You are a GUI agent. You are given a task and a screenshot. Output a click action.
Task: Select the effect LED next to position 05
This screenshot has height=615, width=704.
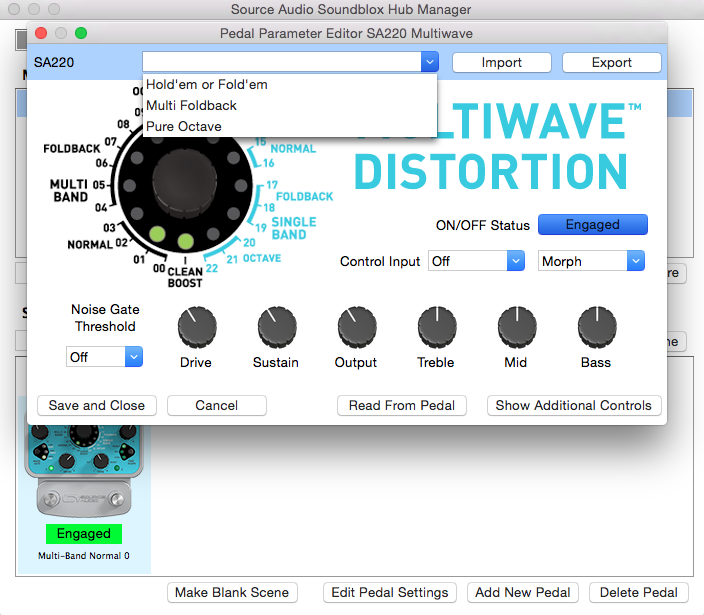tap(129, 185)
